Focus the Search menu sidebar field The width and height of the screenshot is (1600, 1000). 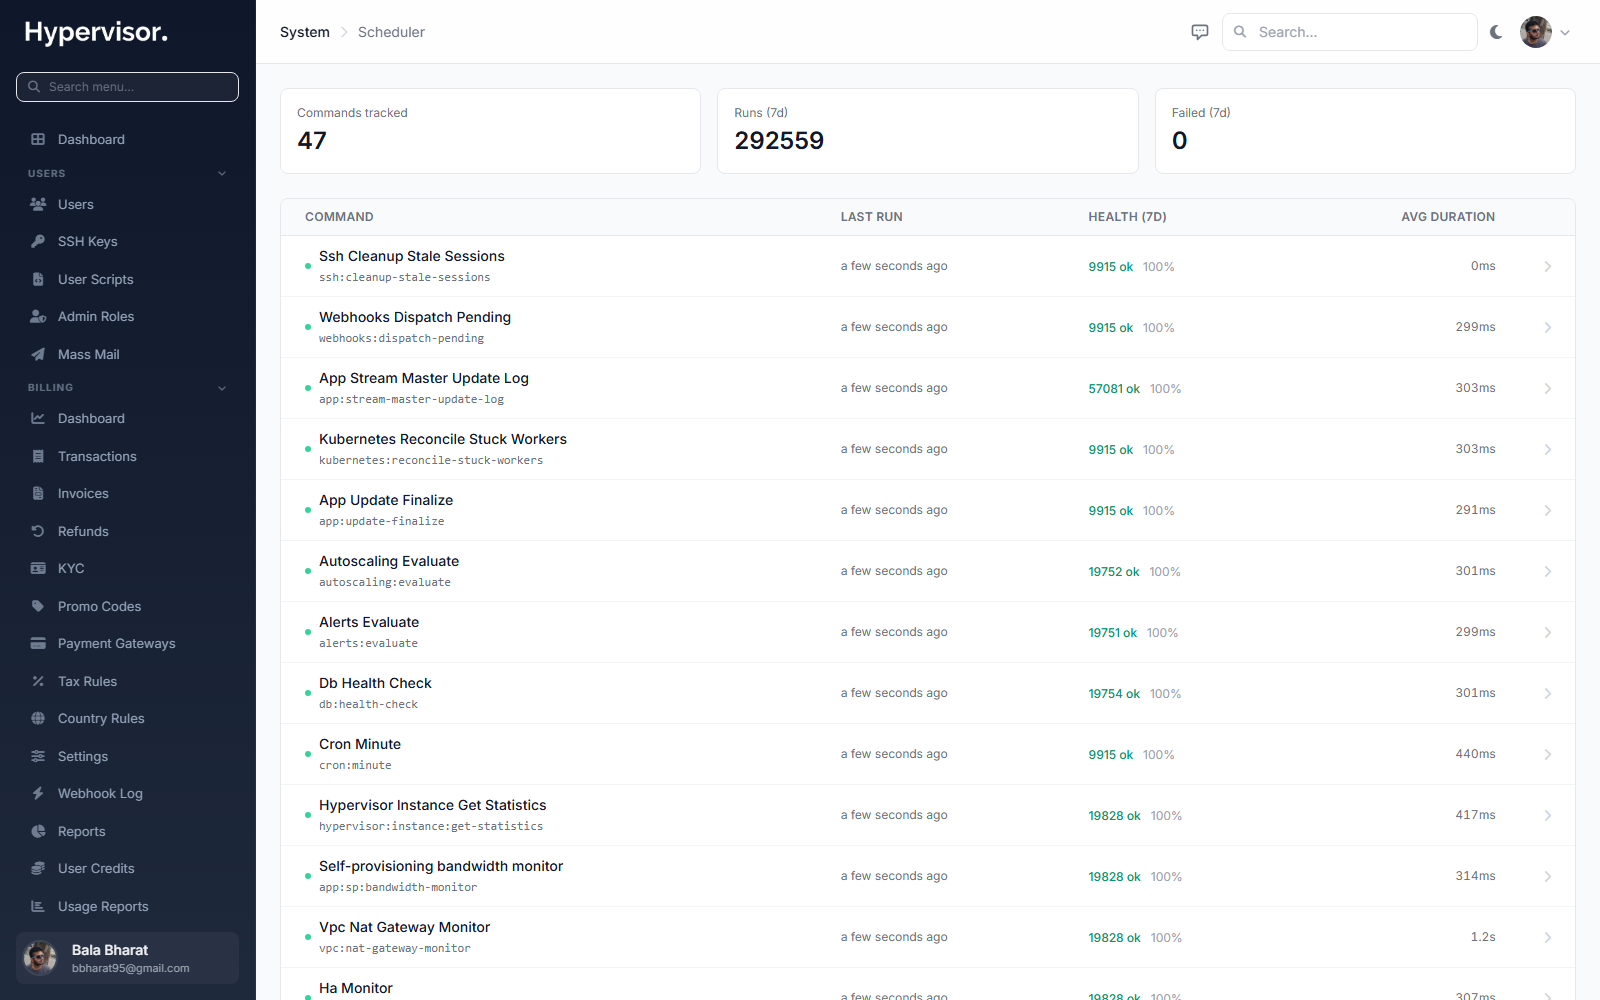coord(127,87)
